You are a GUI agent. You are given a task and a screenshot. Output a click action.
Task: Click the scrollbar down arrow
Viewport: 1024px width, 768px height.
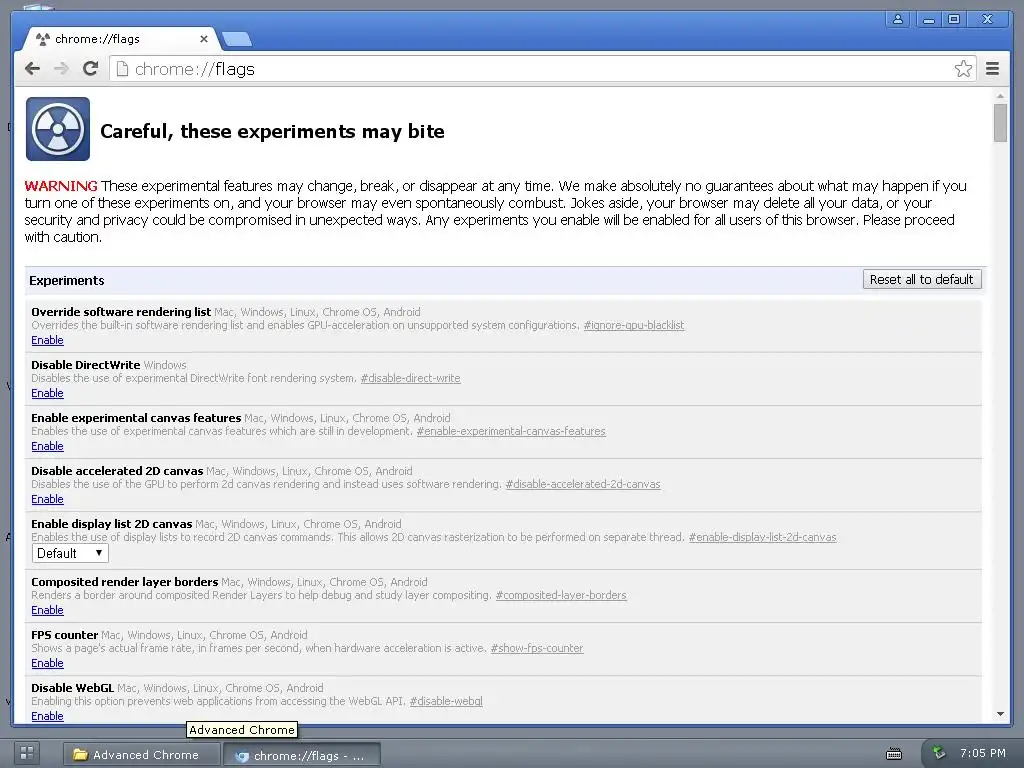pos(1000,714)
